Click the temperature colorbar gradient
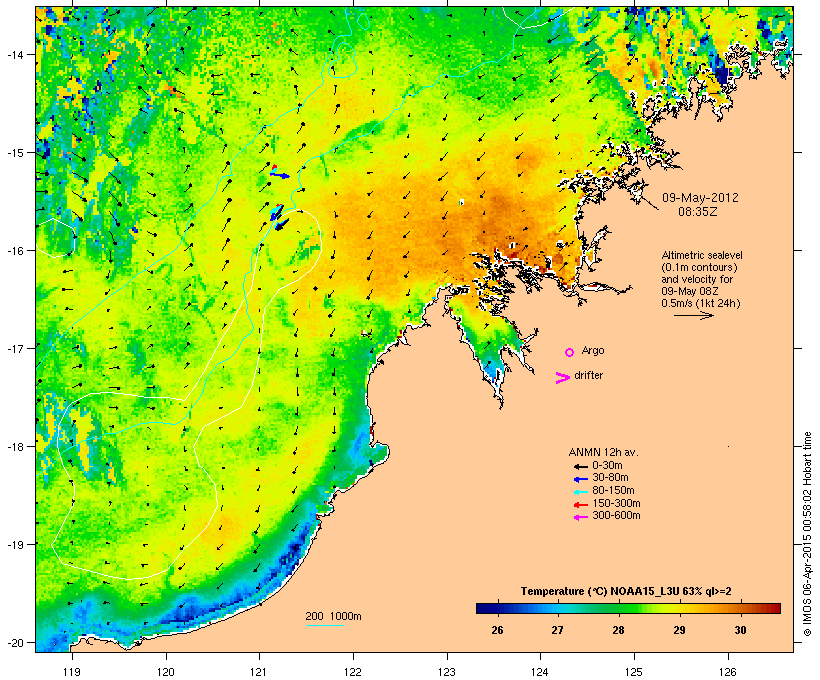The image size is (820, 680). point(628,608)
